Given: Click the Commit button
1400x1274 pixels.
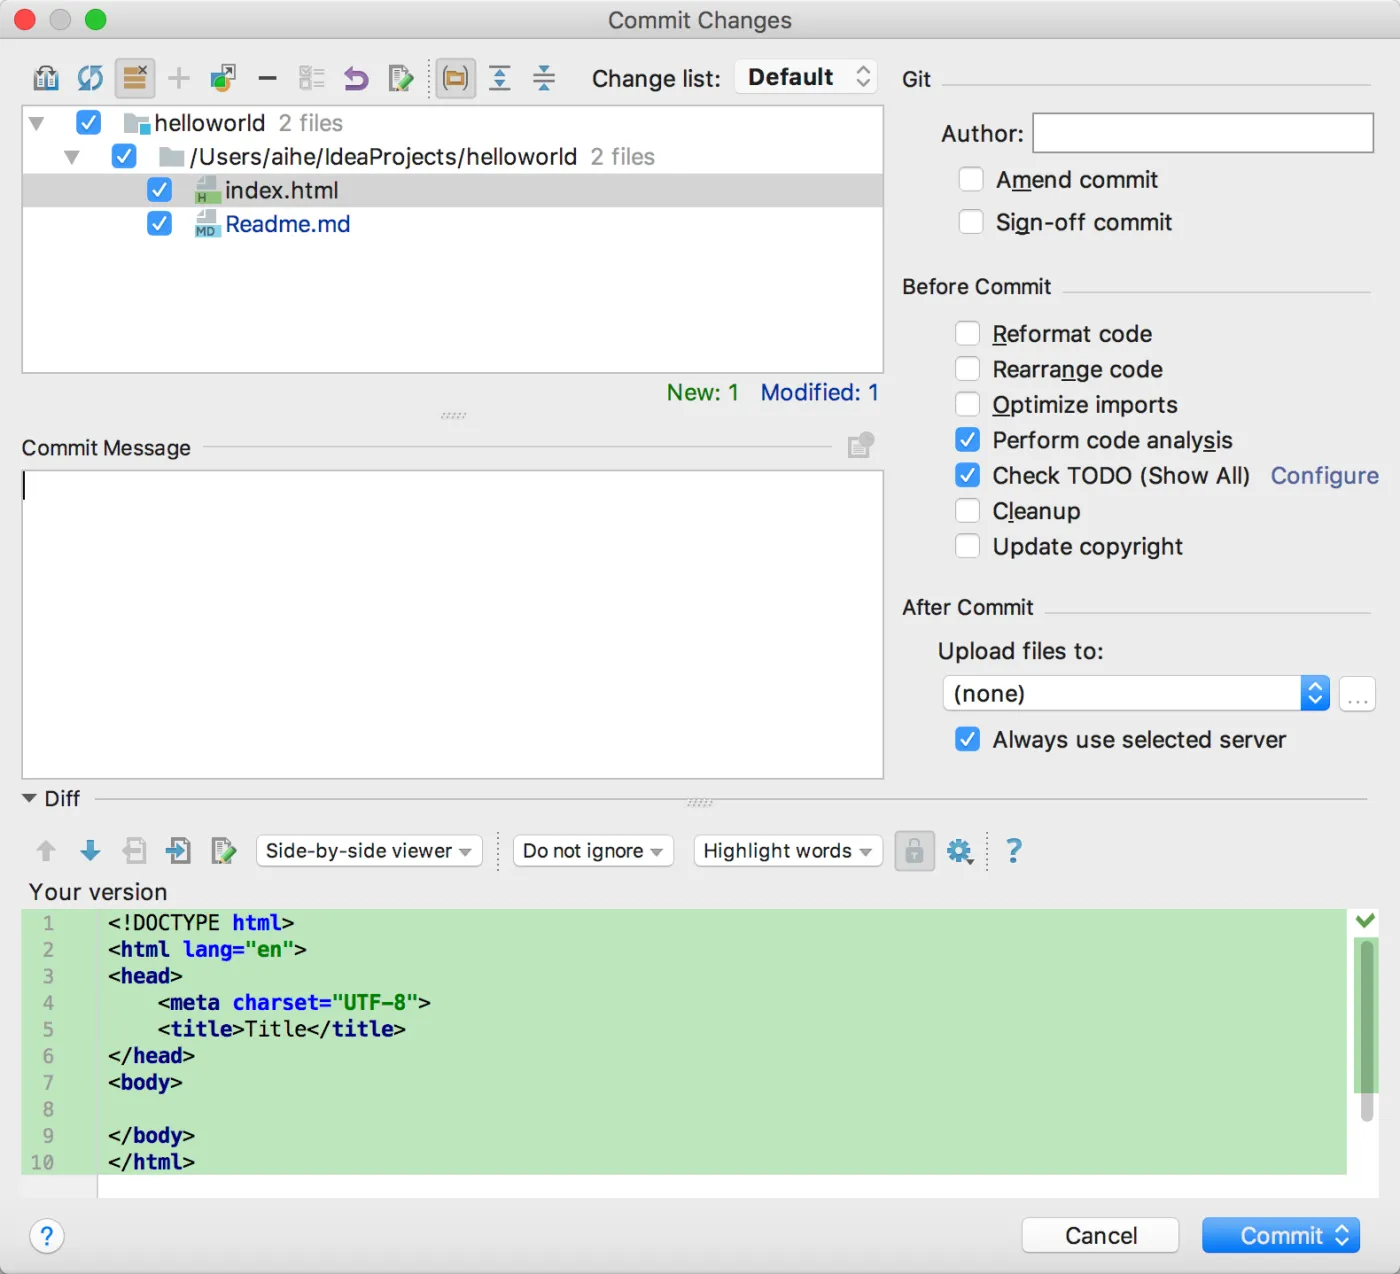Looking at the screenshot, I should point(1280,1236).
